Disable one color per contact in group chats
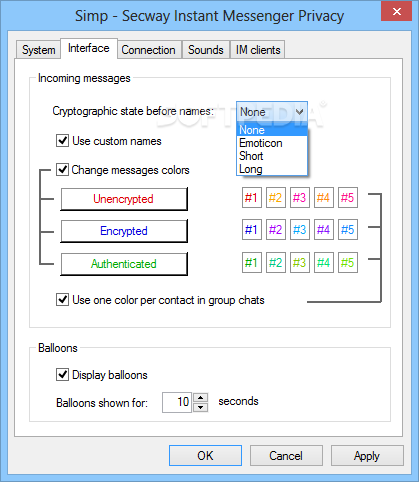The height and width of the screenshot is (482, 419). tap(62, 300)
